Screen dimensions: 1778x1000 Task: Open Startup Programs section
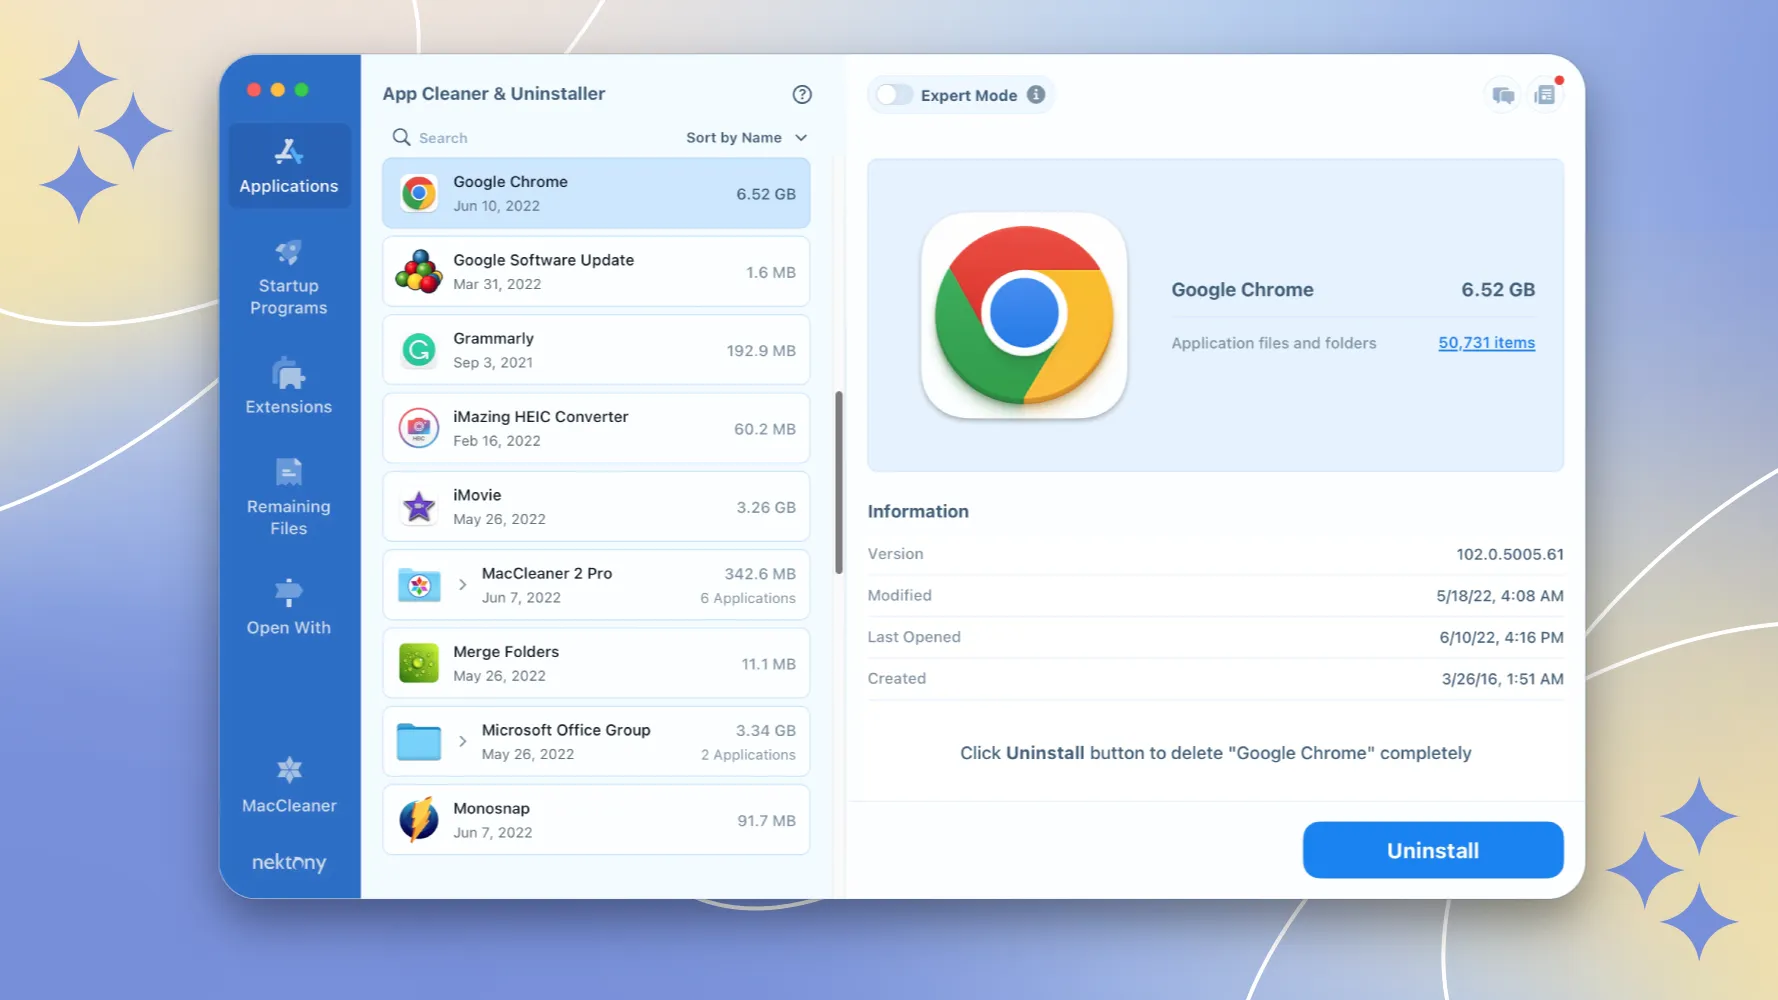pos(289,278)
